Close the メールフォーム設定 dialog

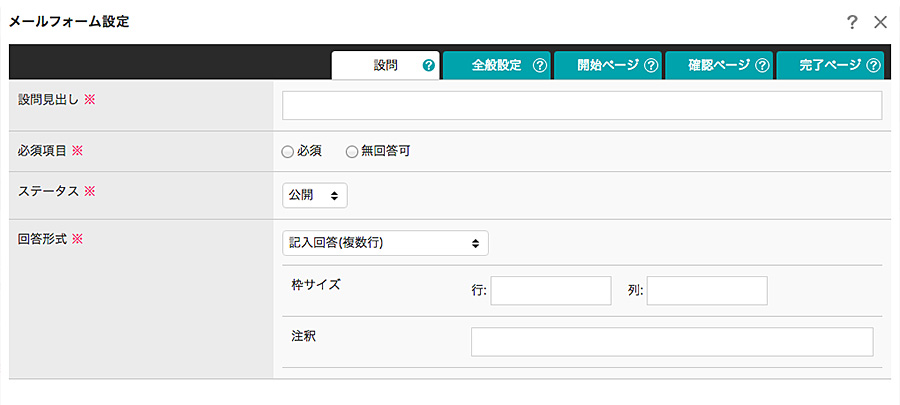click(880, 22)
